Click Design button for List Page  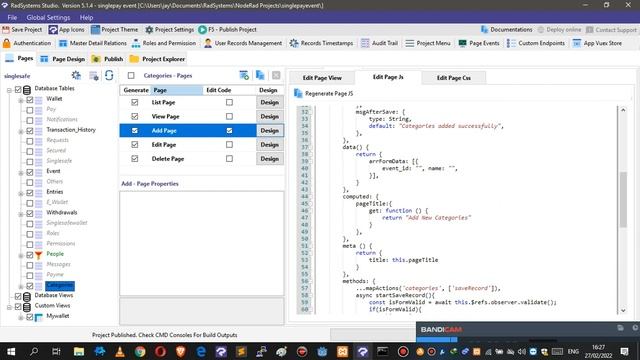click(x=270, y=102)
